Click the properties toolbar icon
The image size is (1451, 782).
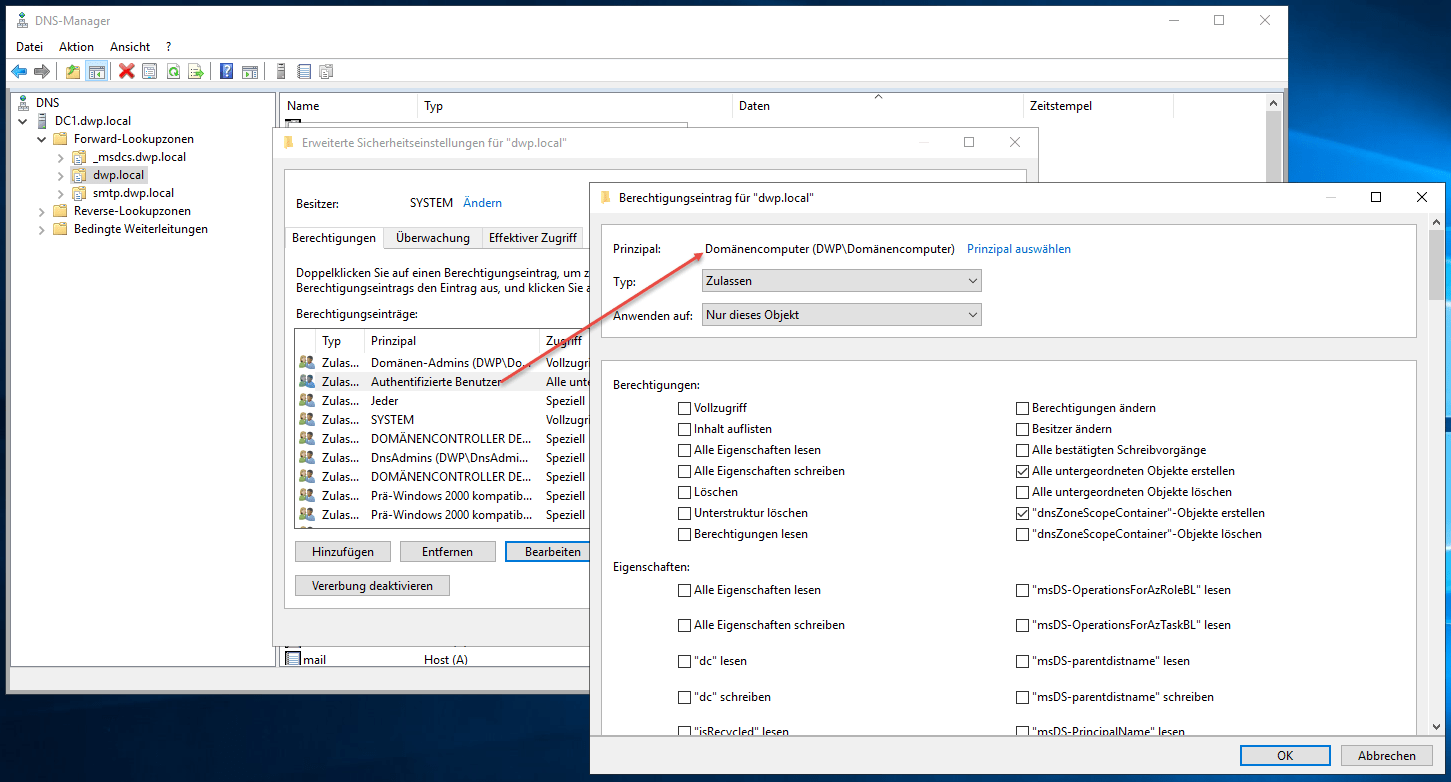pyautogui.click(x=150, y=71)
